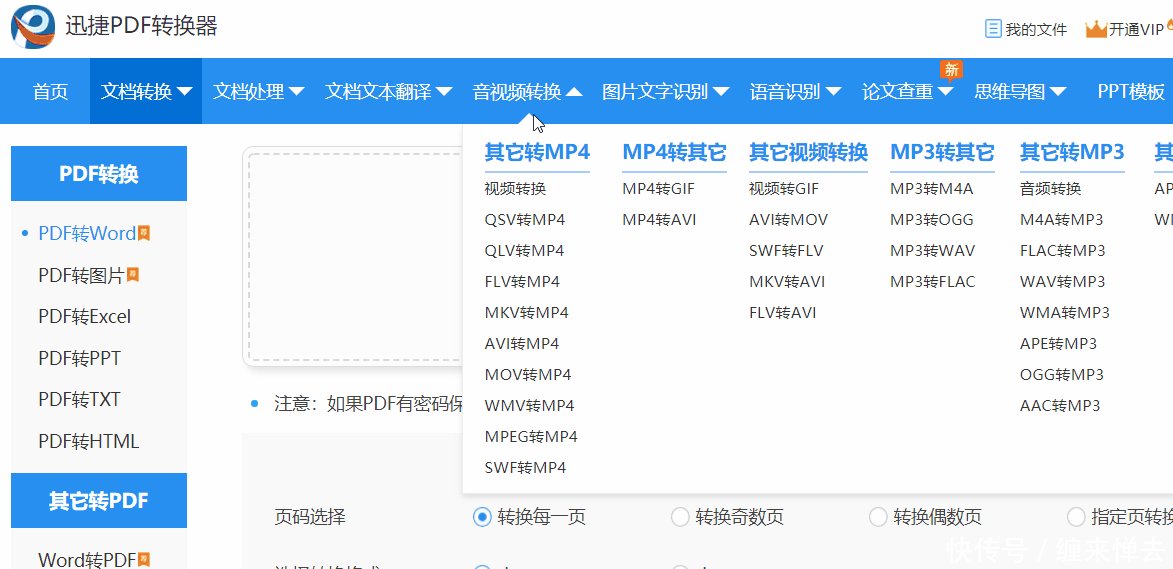This screenshot has height=569, width=1173.
Task: Choose AAC转MP3 from the menu
Action: [x=1060, y=406]
